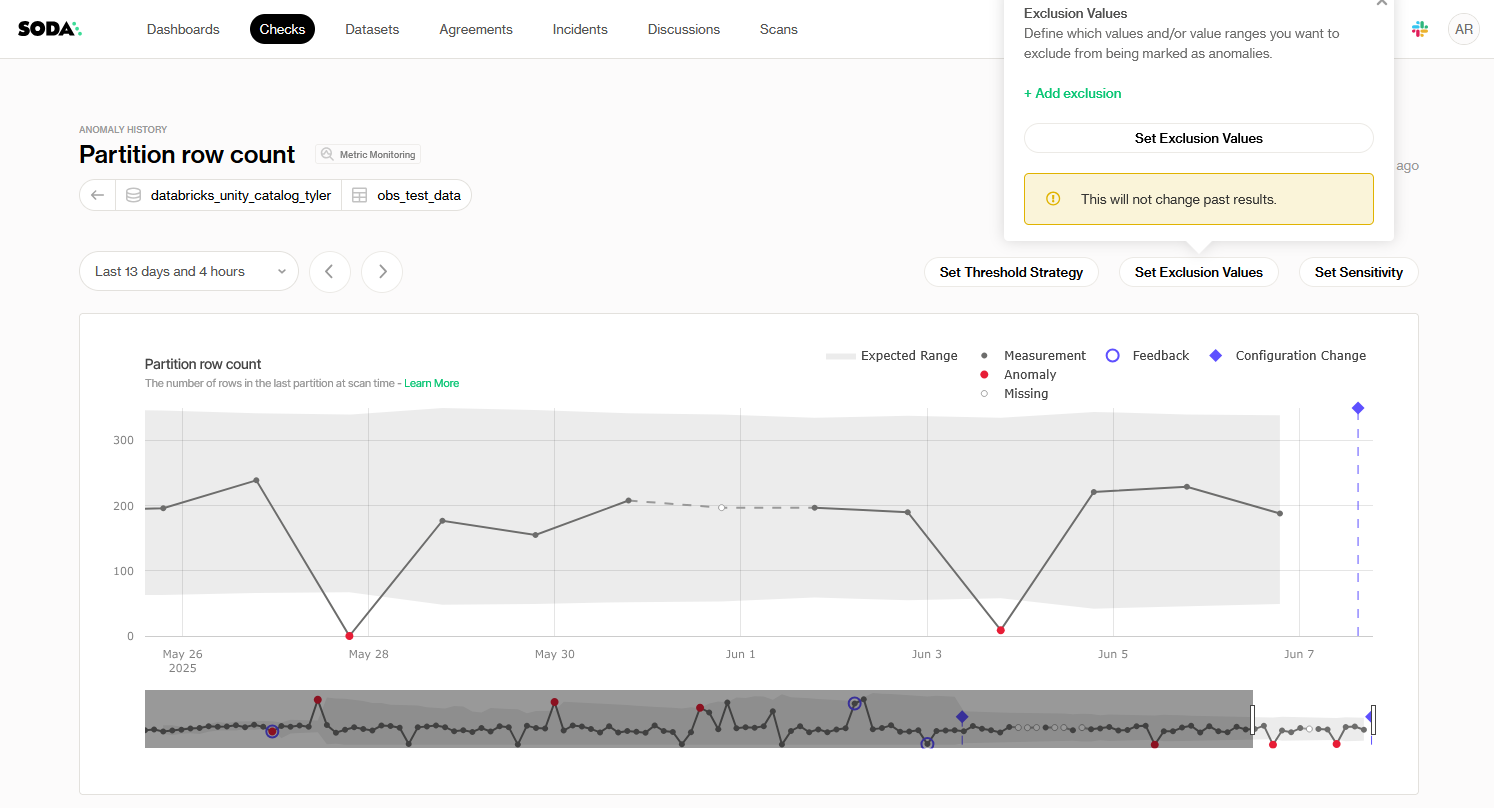Go to previous time period arrow
Image resolution: width=1494 pixels, height=808 pixels.
[330, 272]
